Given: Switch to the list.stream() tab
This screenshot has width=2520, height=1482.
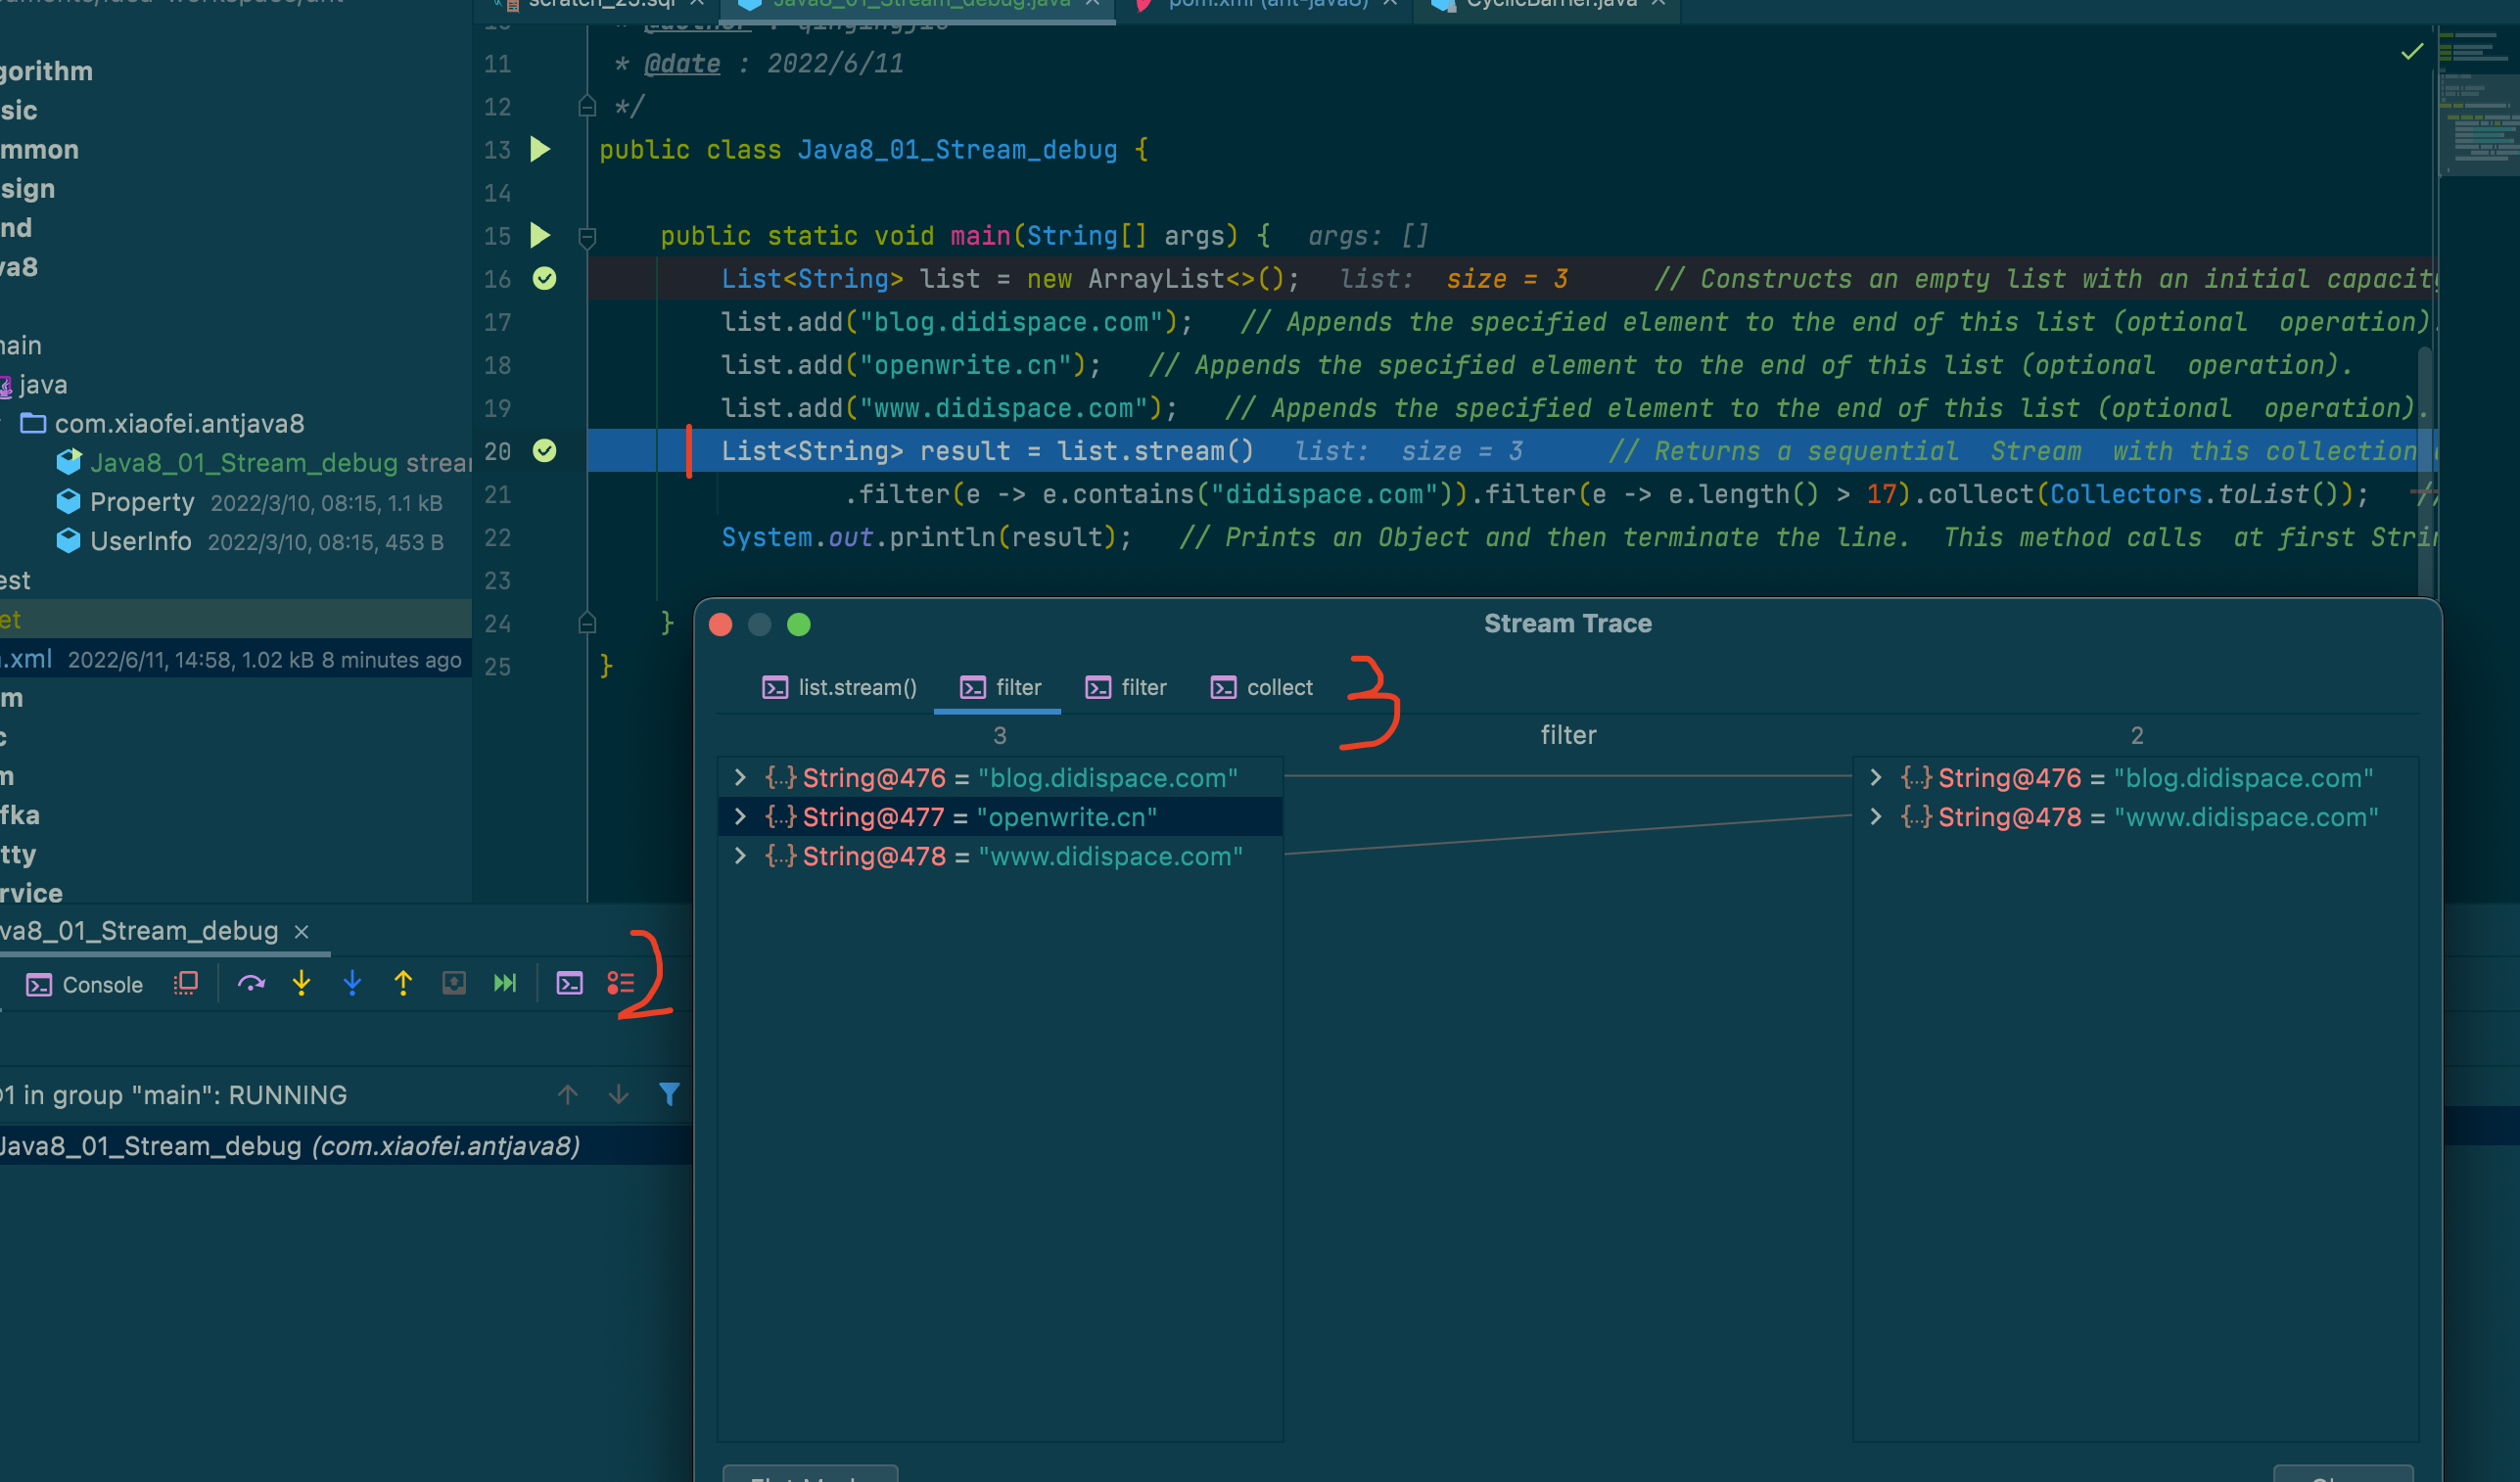Looking at the screenshot, I should click(x=840, y=688).
